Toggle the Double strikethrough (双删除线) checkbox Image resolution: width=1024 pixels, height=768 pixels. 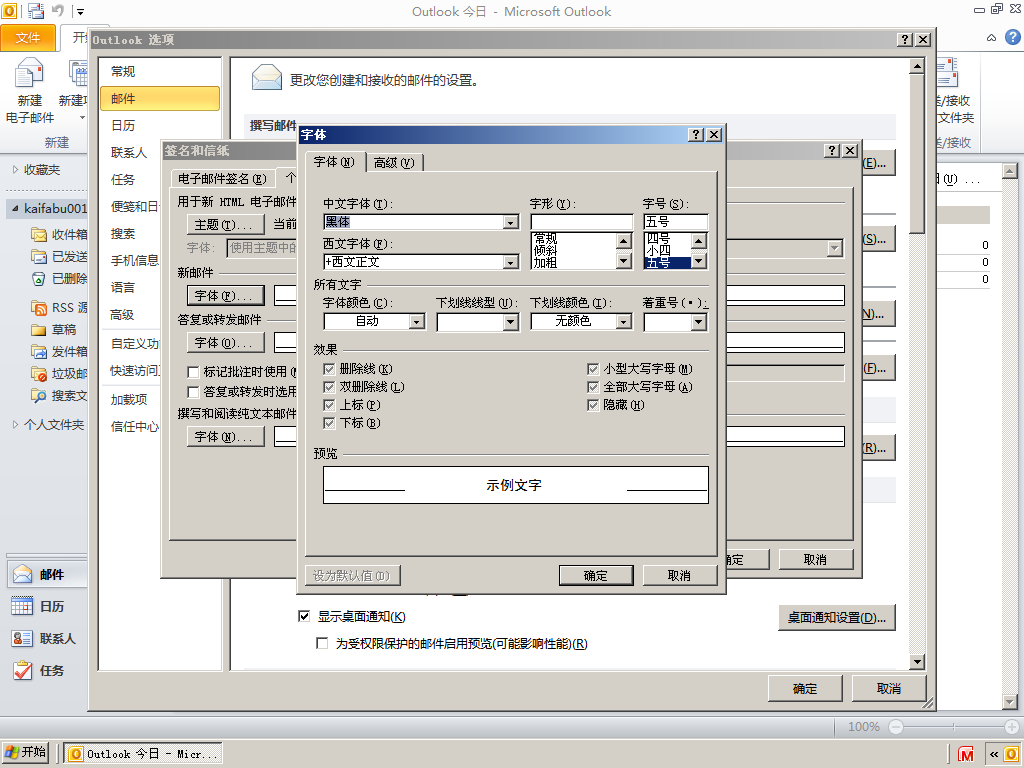pyautogui.click(x=329, y=387)
